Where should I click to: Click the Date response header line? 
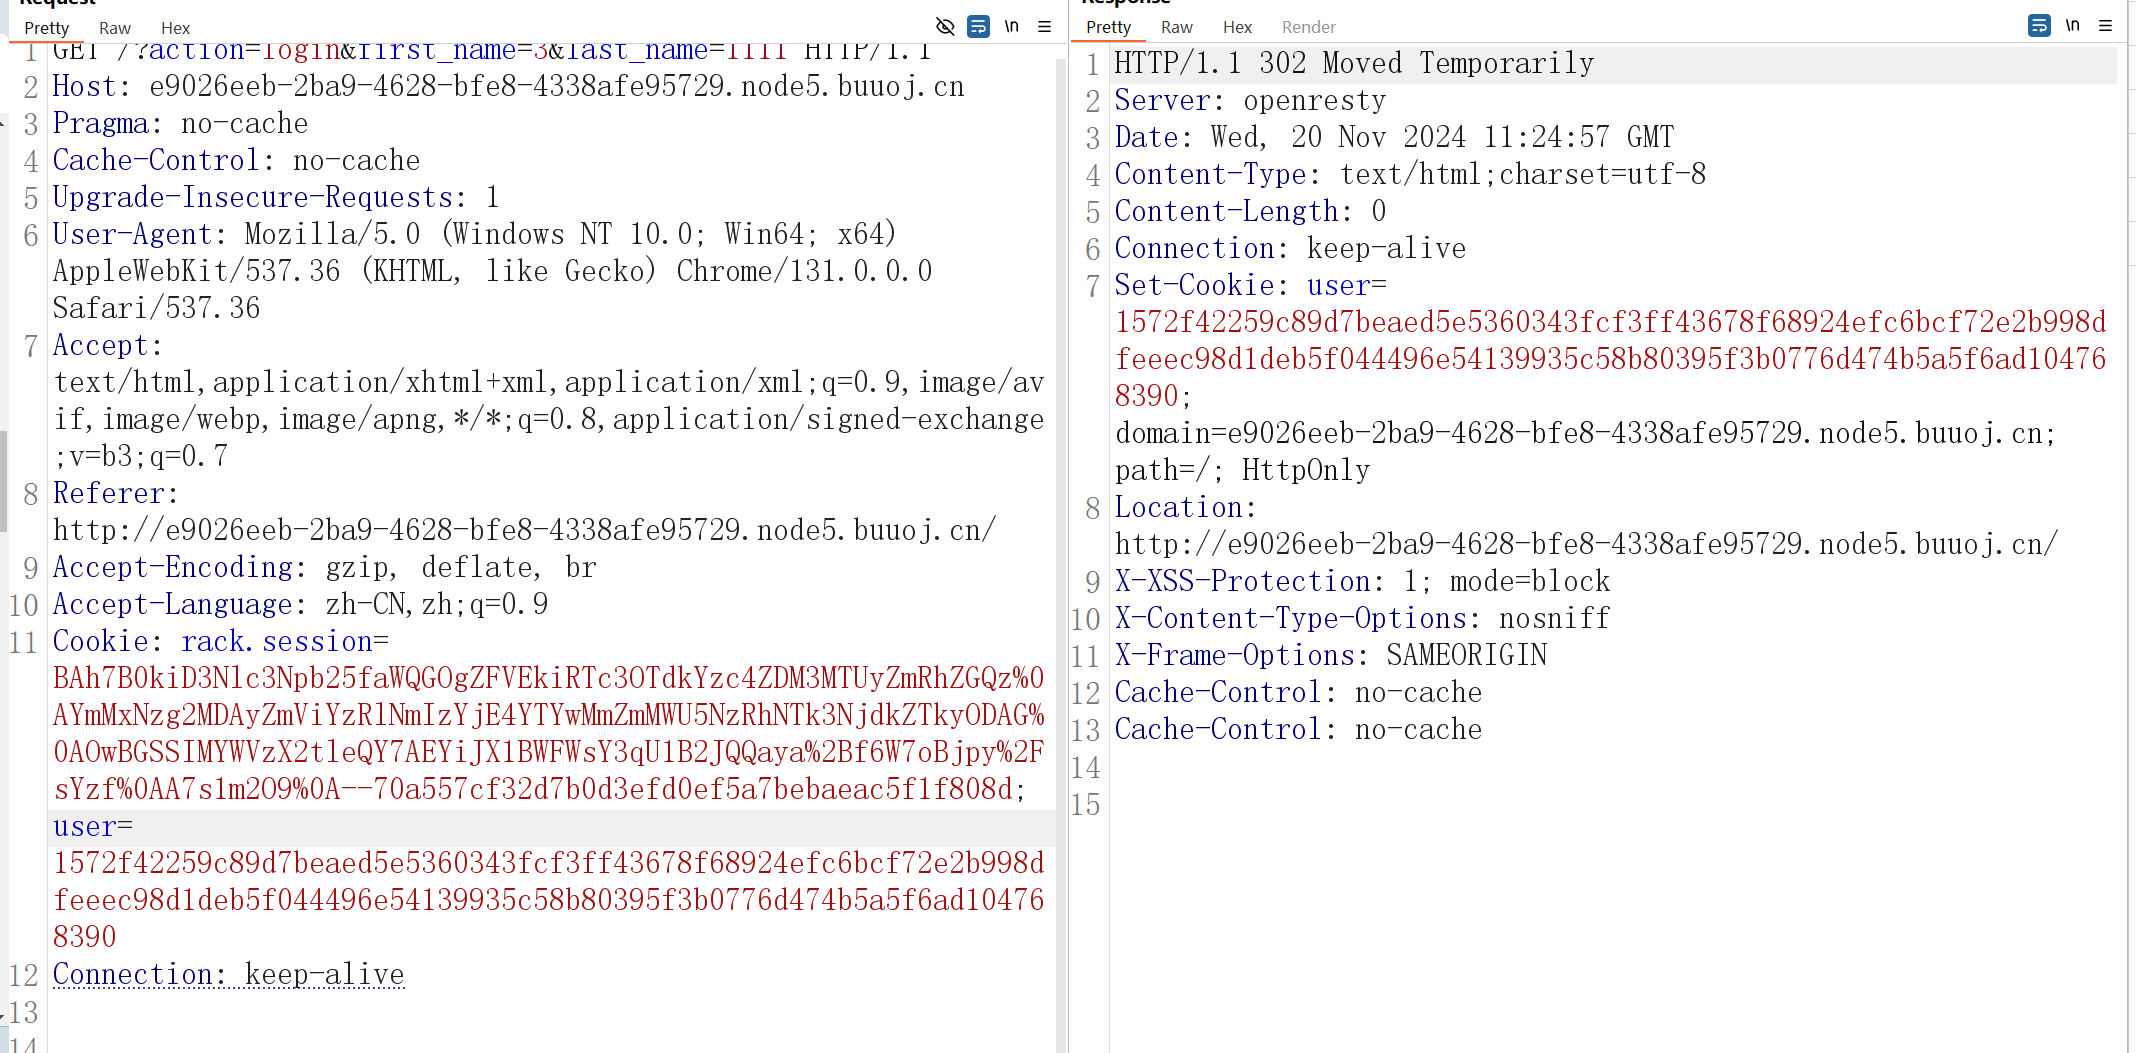point(1394,138)
